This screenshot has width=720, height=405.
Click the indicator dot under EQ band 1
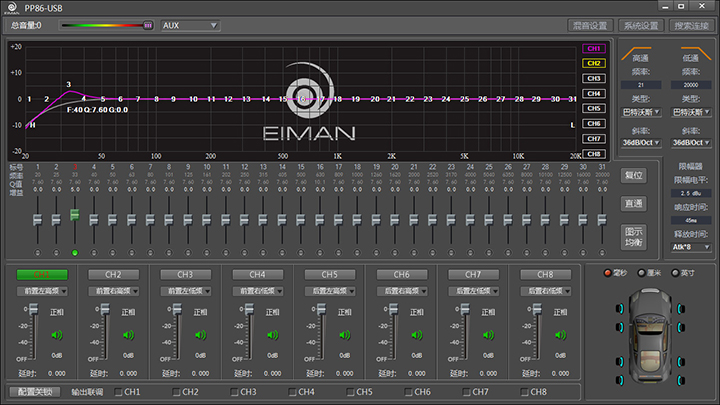click(x=37, y=253)
